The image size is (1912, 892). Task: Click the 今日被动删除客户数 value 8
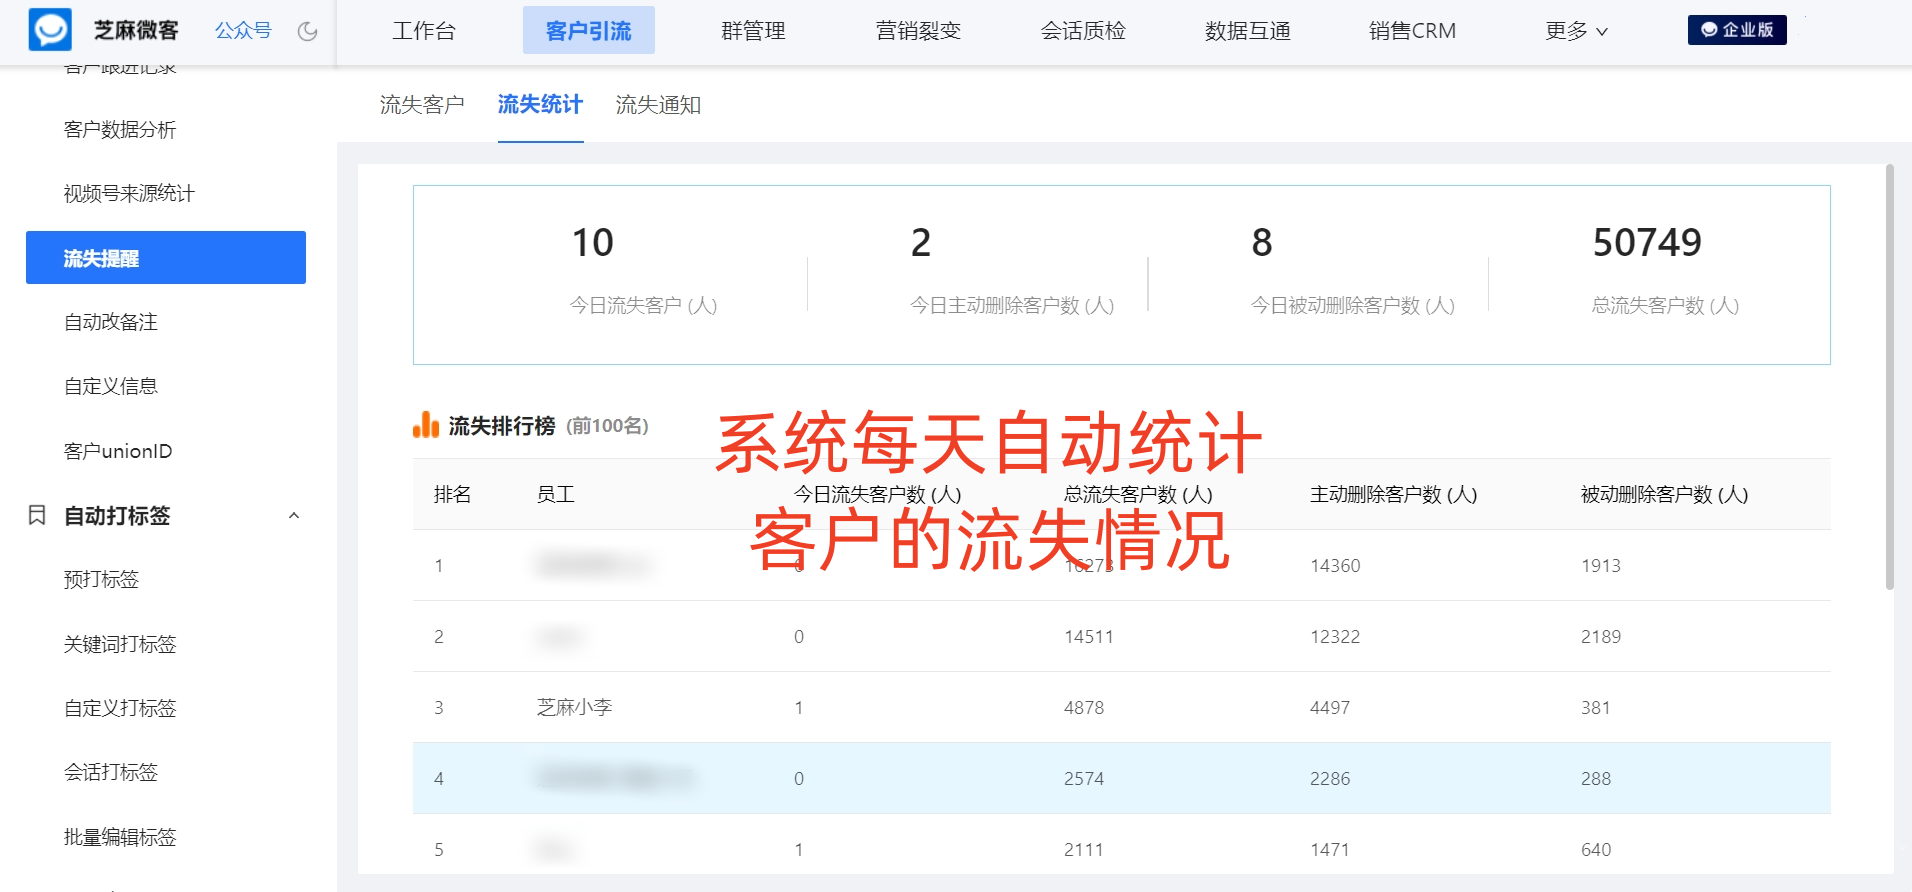coord(1262,242)
